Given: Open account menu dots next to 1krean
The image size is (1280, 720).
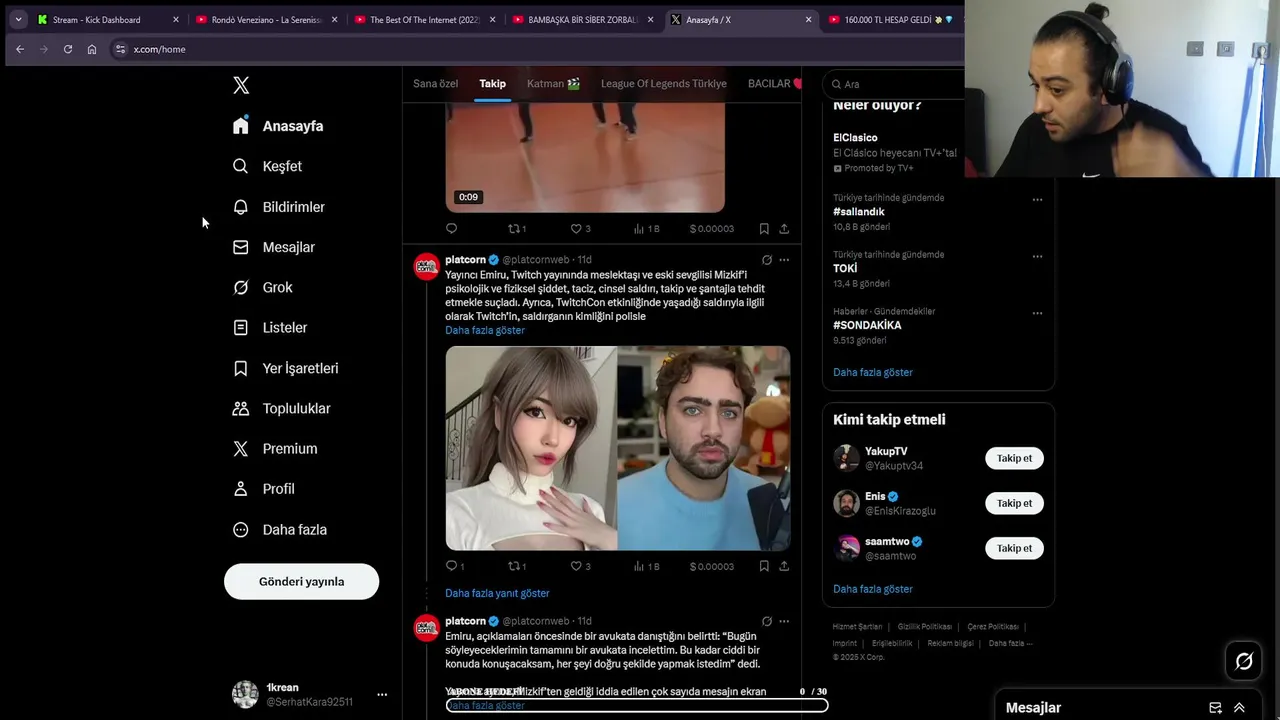Looking at the screenshot, I should (x=382, y=694).
